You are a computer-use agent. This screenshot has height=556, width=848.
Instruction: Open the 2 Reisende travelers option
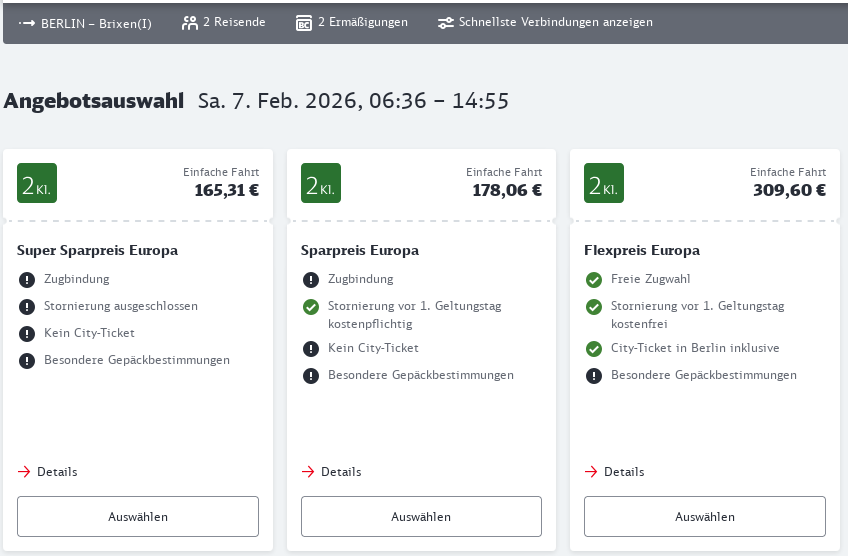click(x=235, y=22)
